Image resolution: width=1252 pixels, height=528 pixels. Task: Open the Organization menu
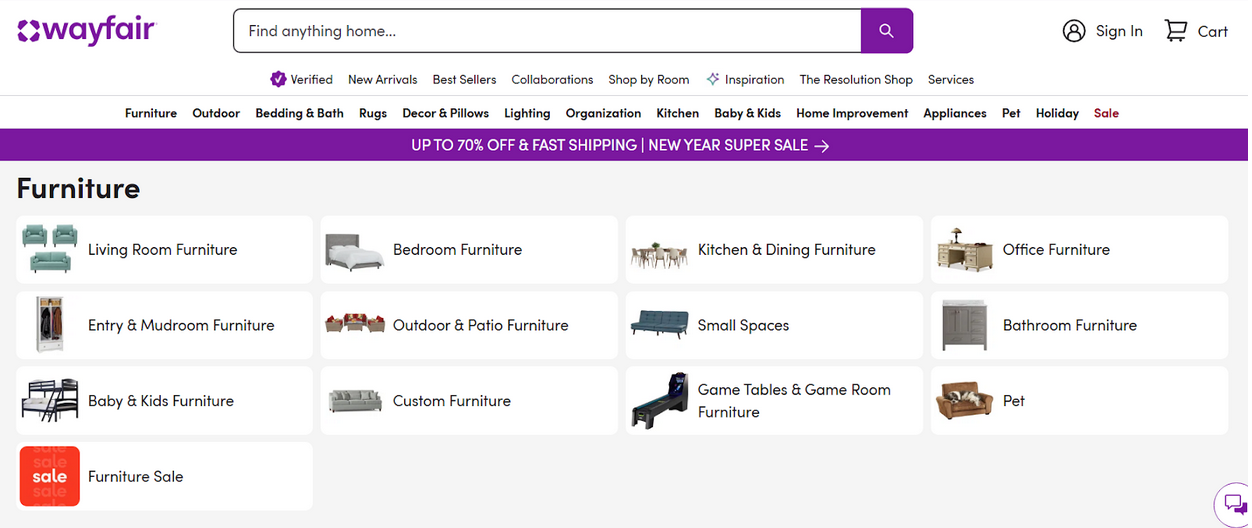click(603, 113)
